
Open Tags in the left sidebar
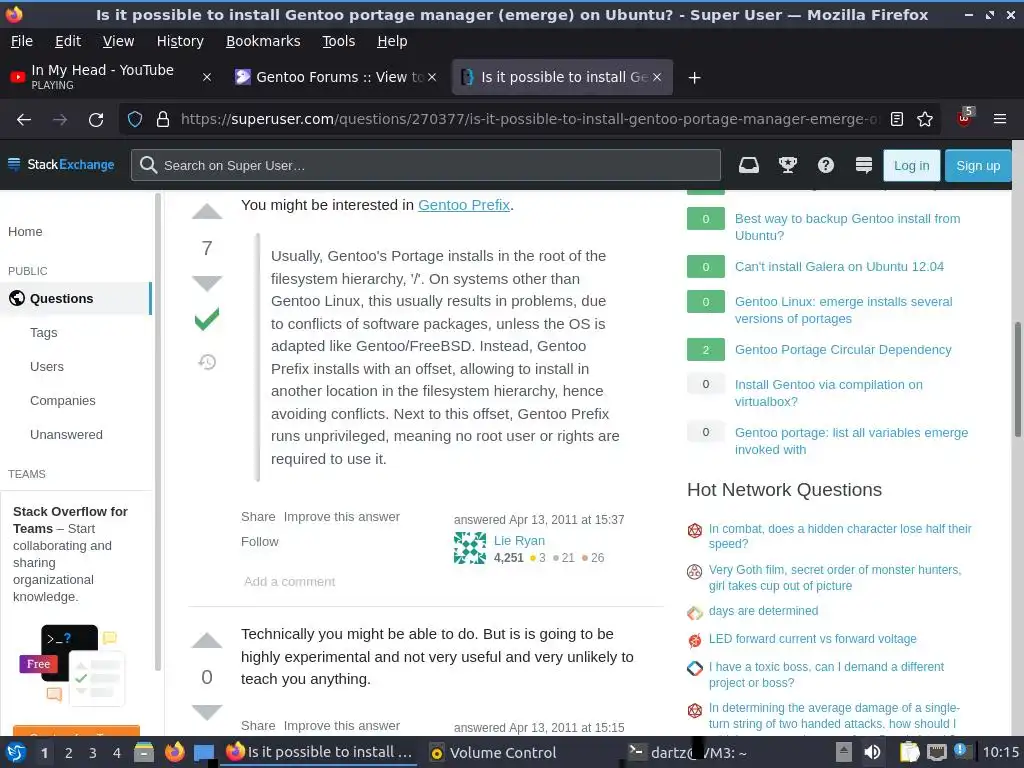point(44,332)
